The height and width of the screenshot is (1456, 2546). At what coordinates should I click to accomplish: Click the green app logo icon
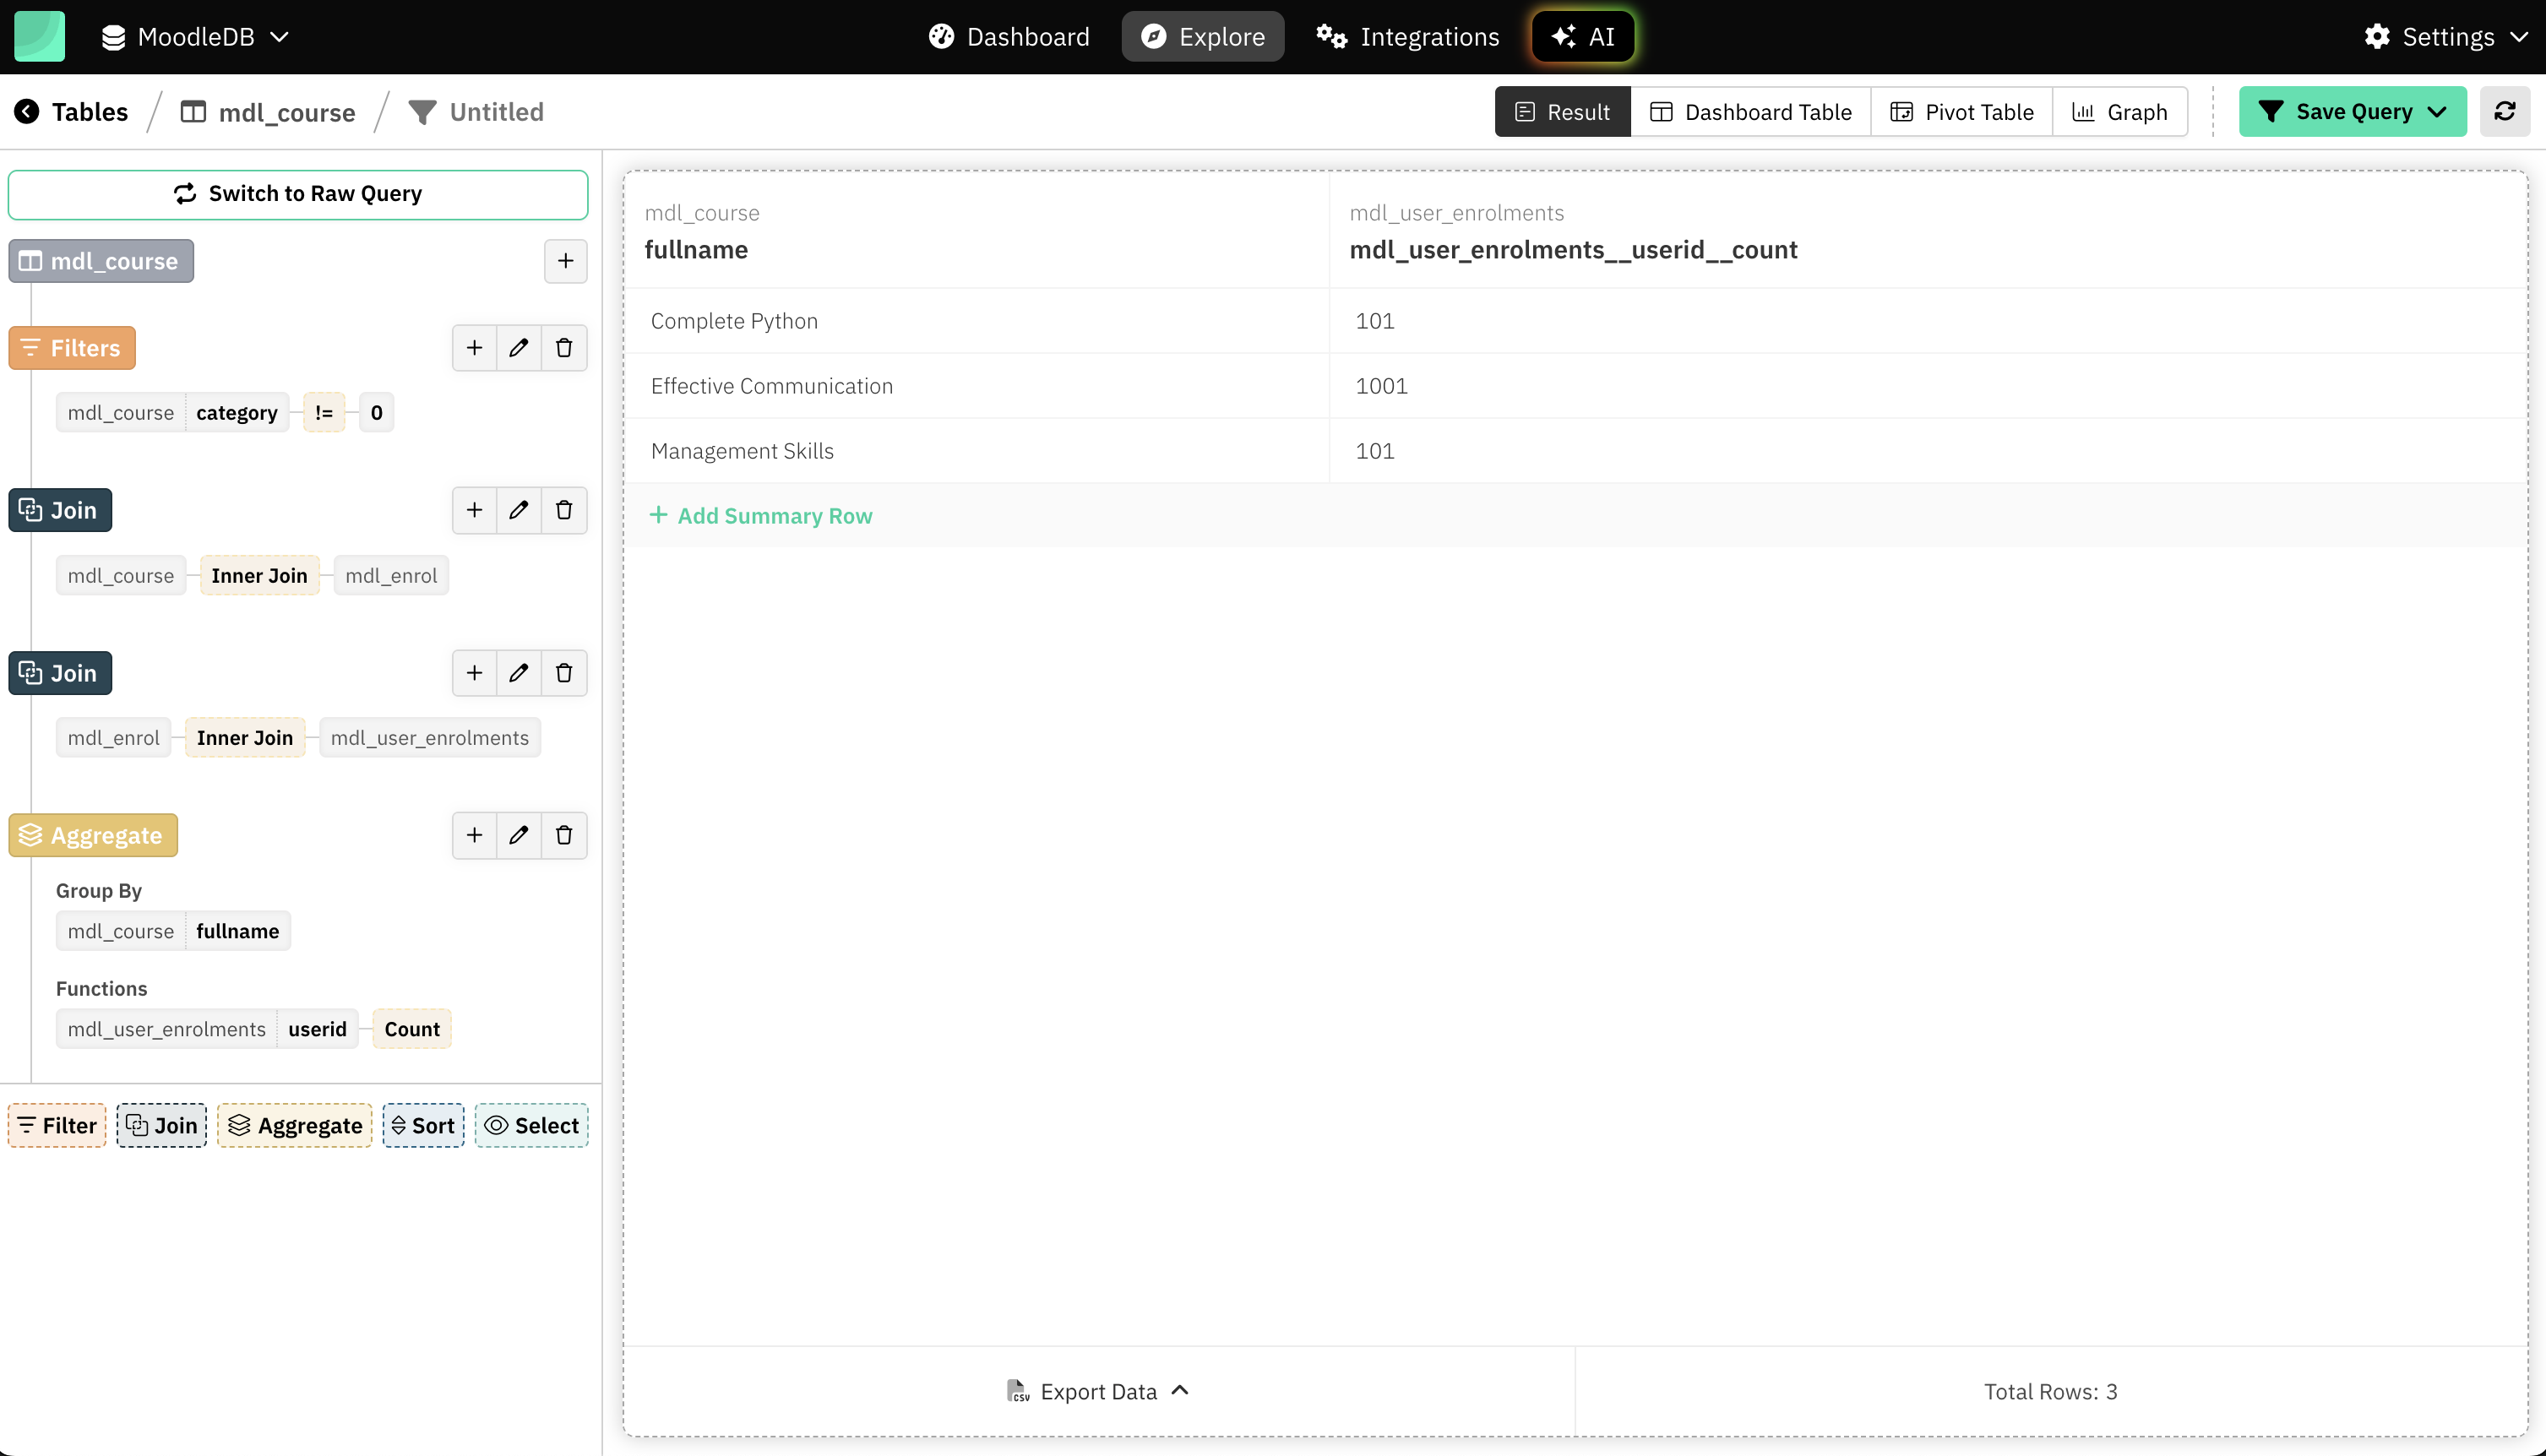[x=39, y=36]
